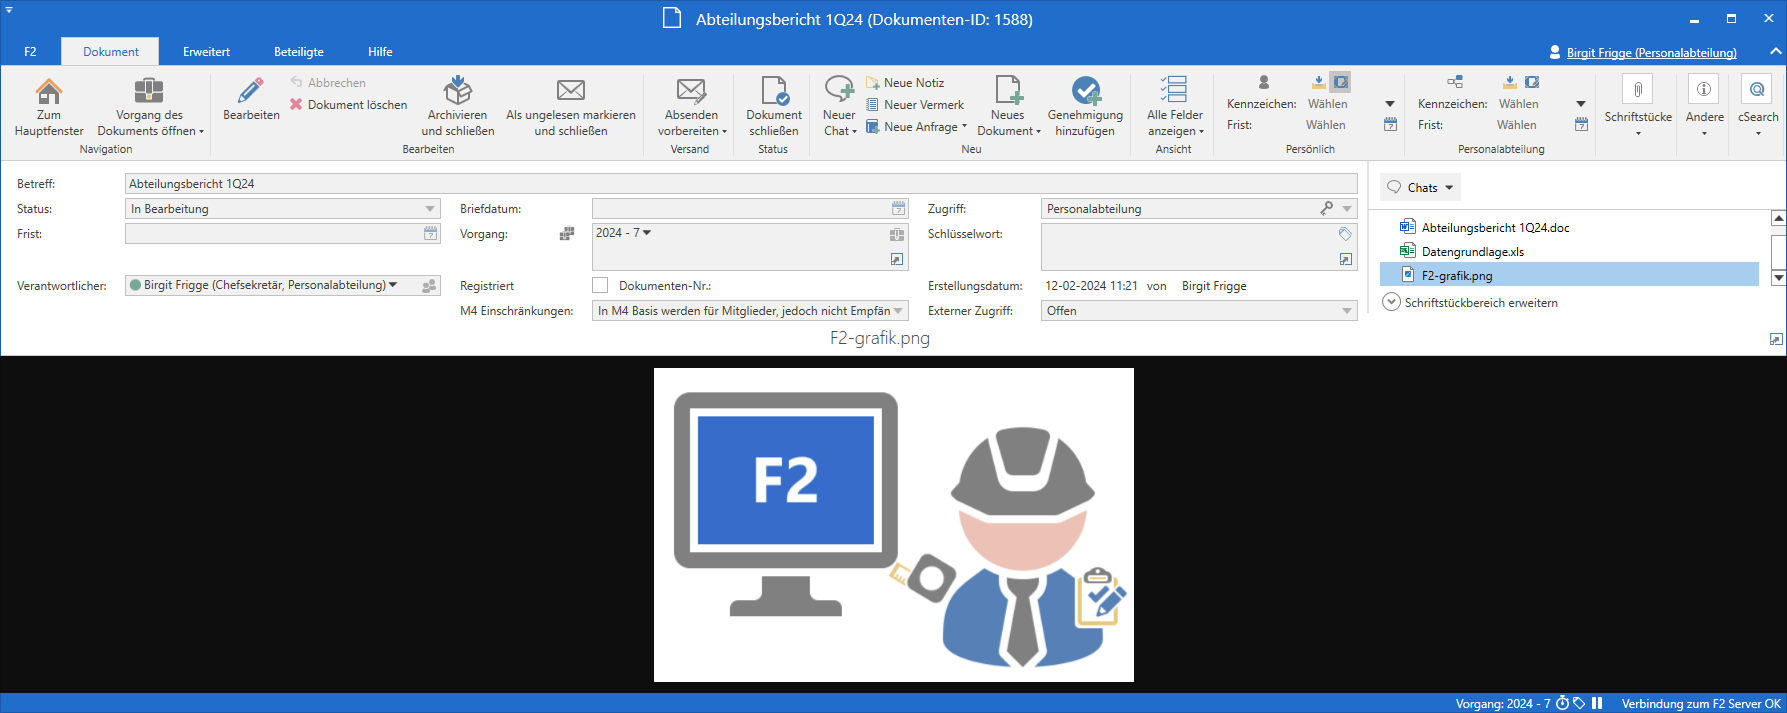
Task: Click Als ungelesen markieren envelope icon
Action: [x=570, y=91]
